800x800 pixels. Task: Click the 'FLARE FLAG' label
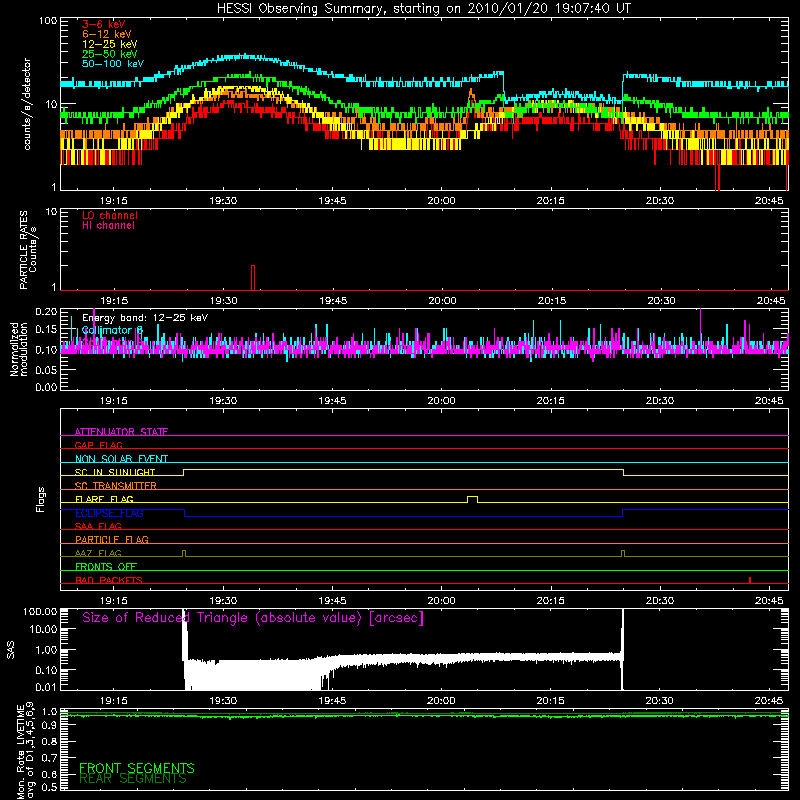[104, 499]
